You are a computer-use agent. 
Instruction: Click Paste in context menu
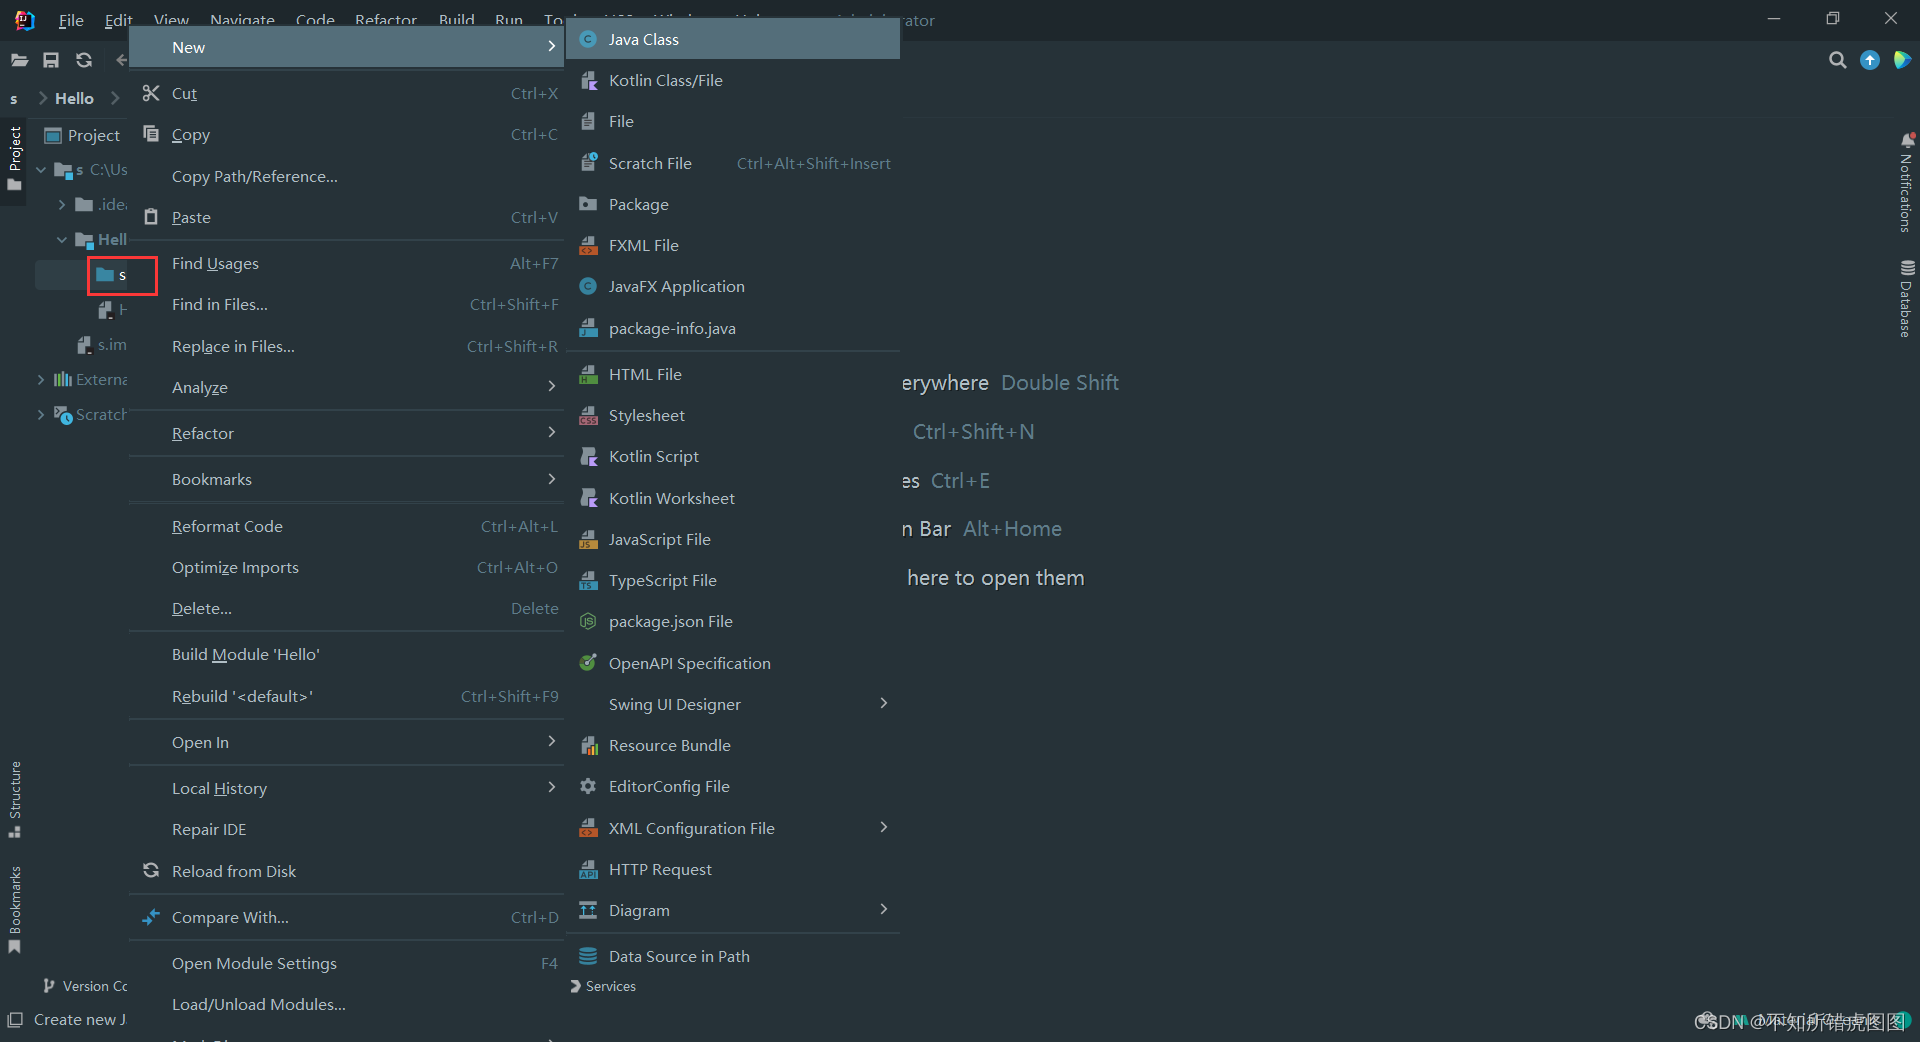click(347, 217)
